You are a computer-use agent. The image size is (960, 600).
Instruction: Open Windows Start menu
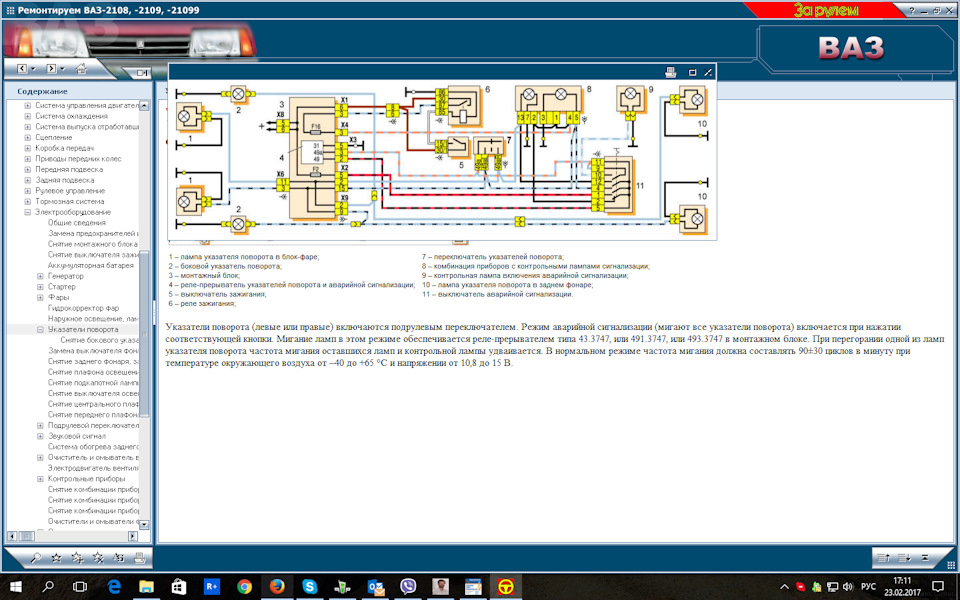[15, 587]
